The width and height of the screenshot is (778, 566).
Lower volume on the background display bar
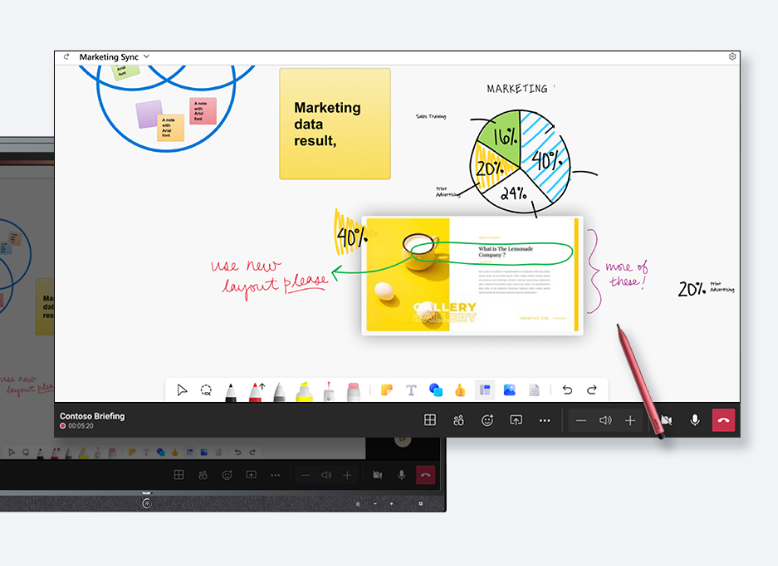pos(306,475)
